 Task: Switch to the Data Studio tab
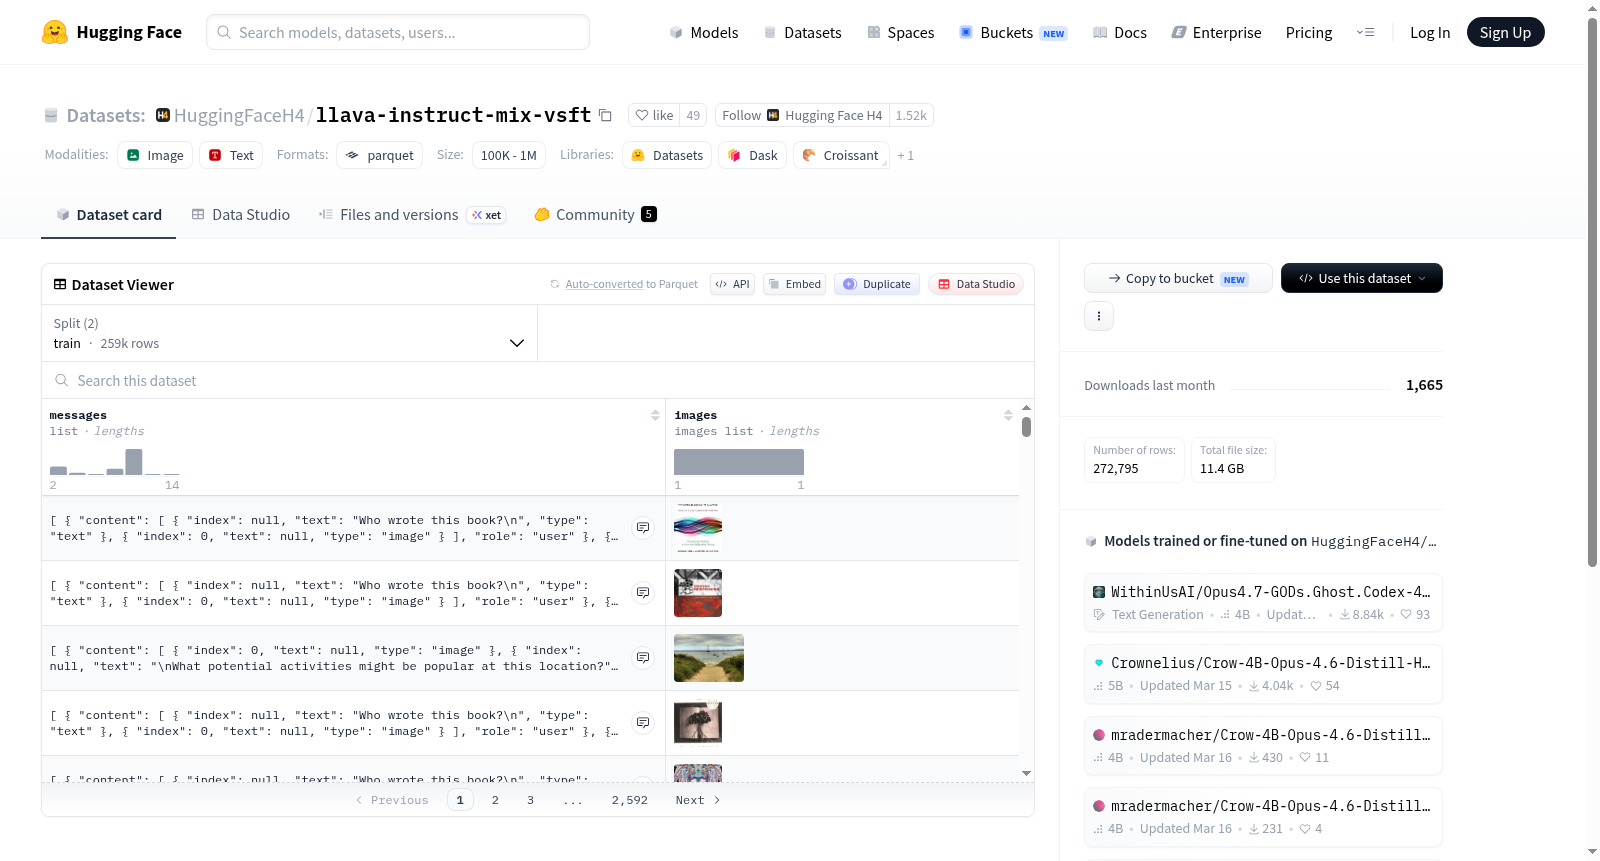pyautogui.click(x=241, y=215)
